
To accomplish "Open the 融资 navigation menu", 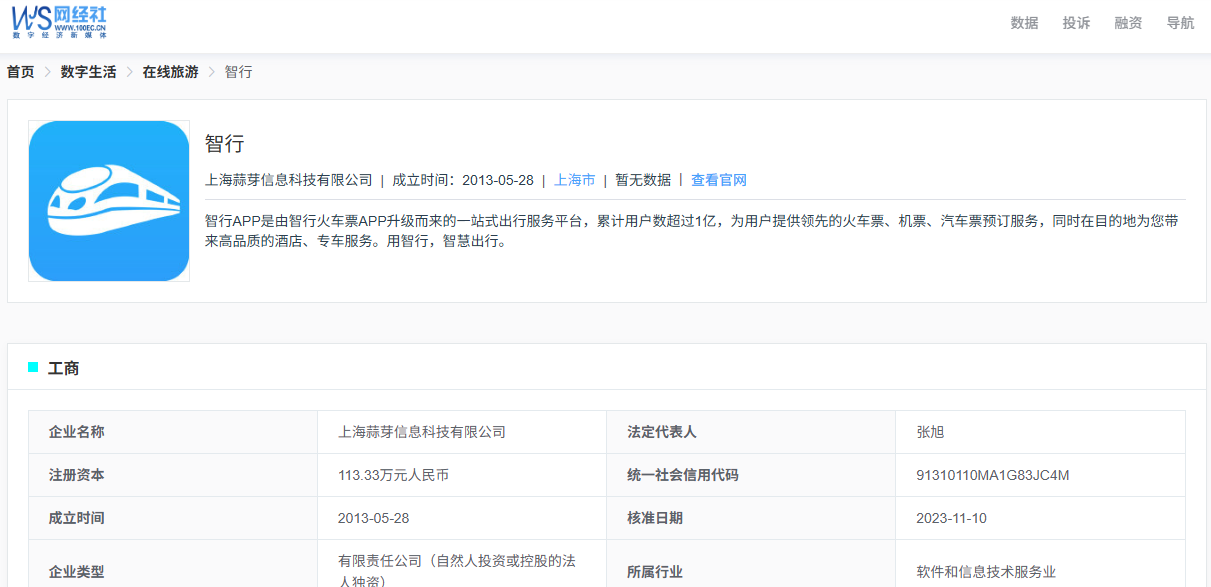I will 1128,23.
